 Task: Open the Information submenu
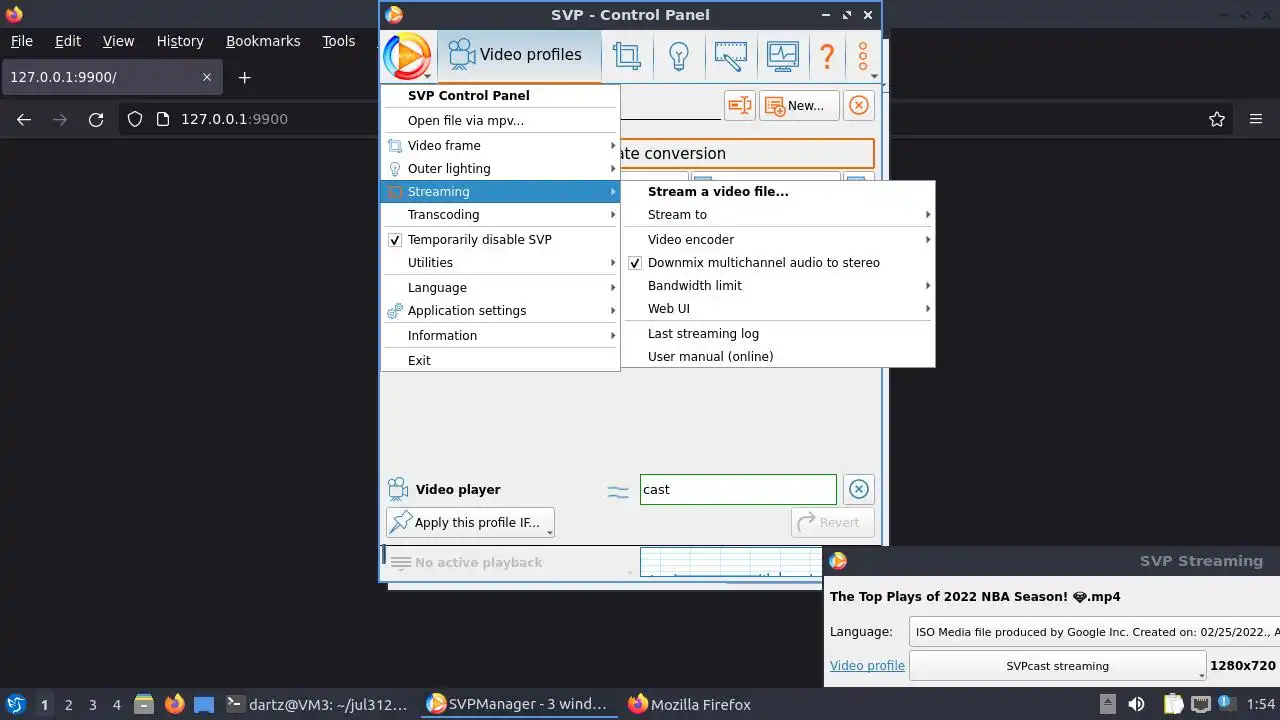point(500,335)
